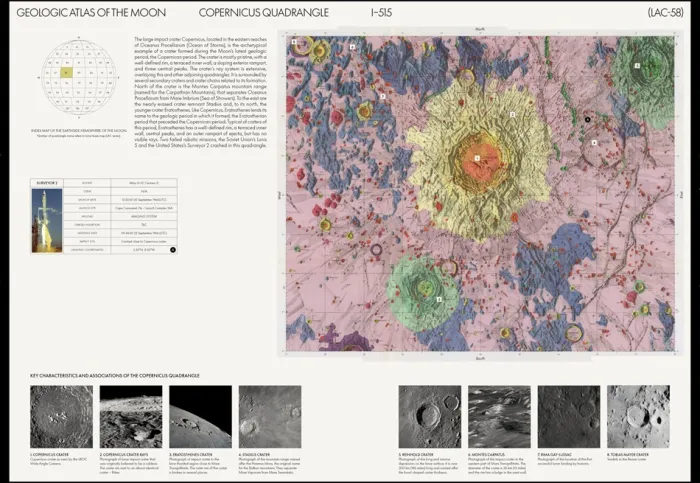Click the '(LAC-58)' label
Viewport: 700px width, 483px height.
[x=665, y=12]
